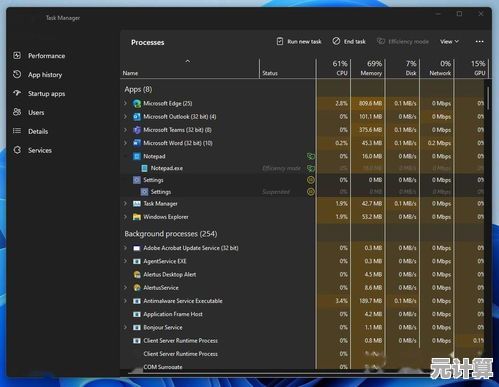Select the AgentService EXE row
499x387 pixels.
pos(302,261)
